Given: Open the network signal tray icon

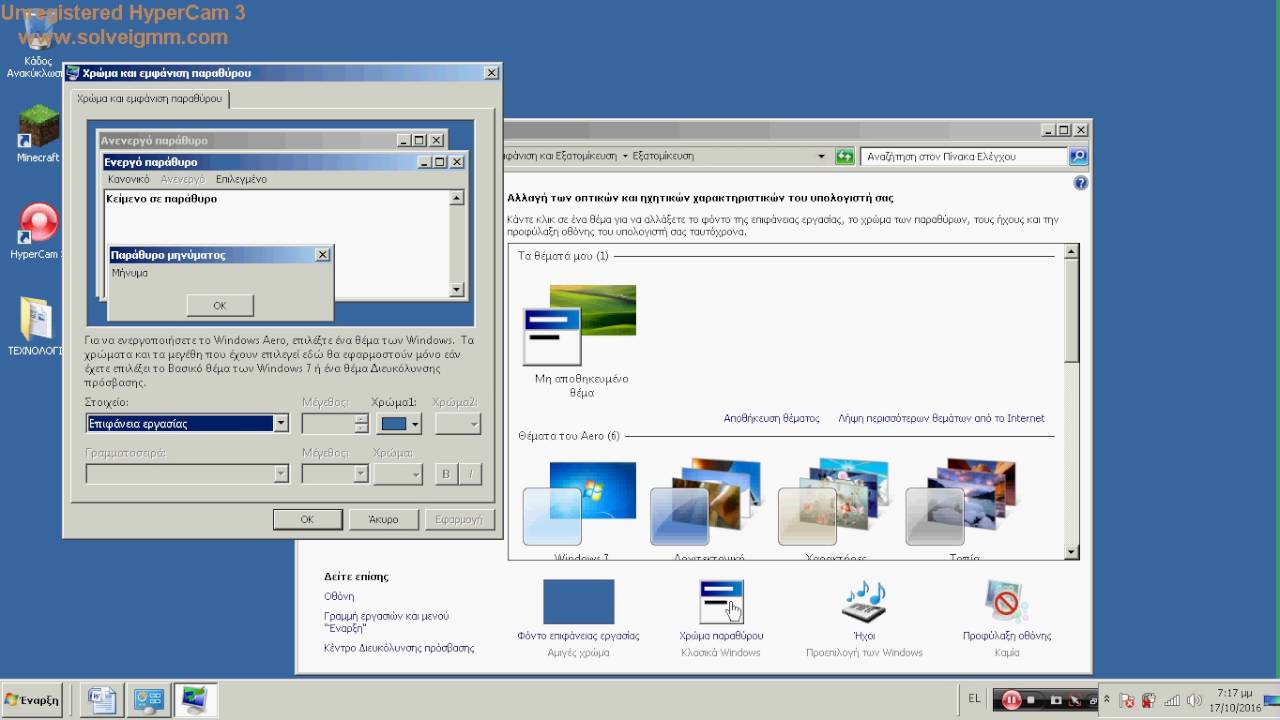Looking at the screenshot, I should (1171, 700).
